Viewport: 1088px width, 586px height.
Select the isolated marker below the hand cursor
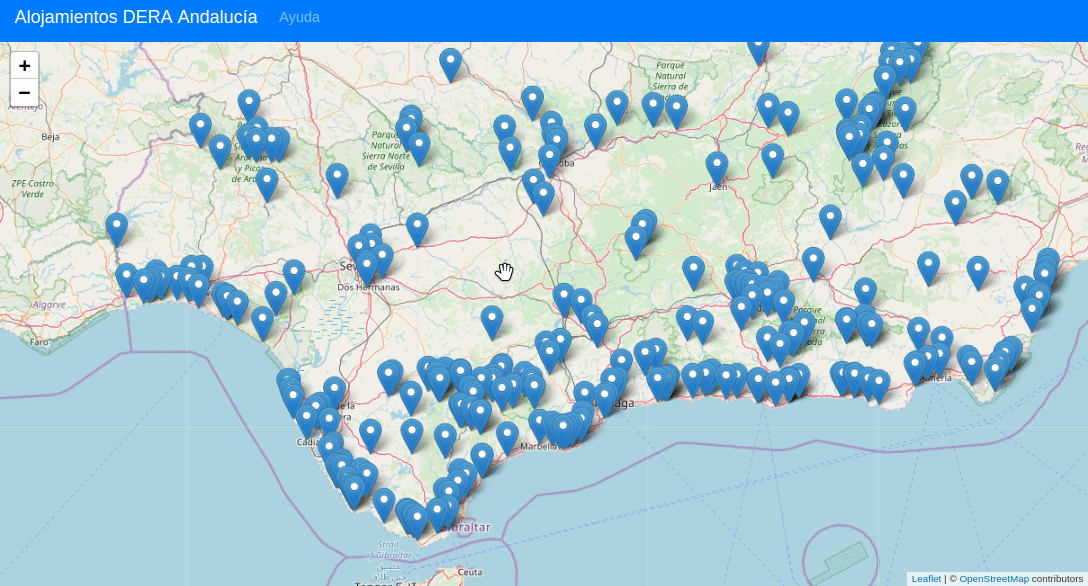pyautogui.click(x=491, y=319)
